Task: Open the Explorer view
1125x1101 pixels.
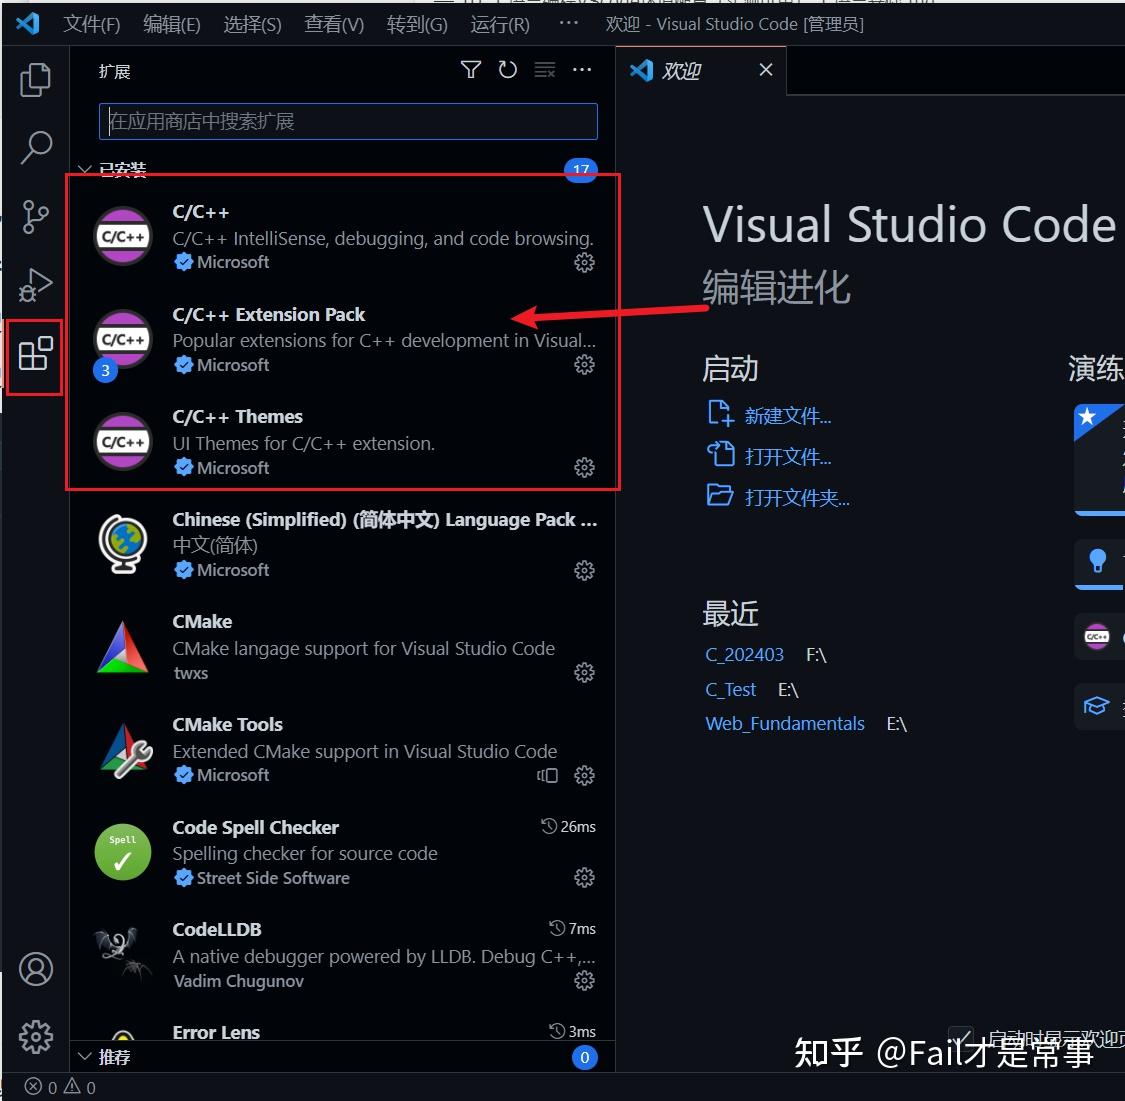Action: point(35,79)
